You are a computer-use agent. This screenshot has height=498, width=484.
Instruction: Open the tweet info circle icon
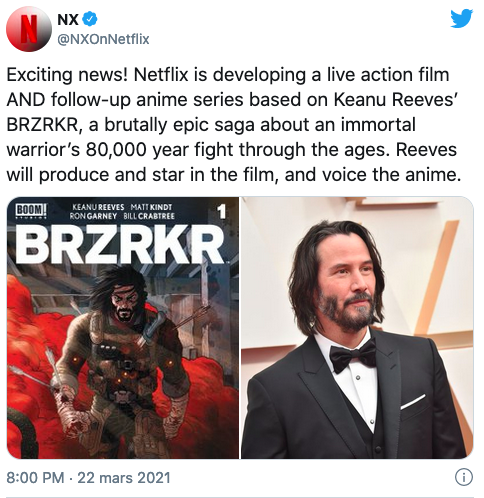point(464,477)
